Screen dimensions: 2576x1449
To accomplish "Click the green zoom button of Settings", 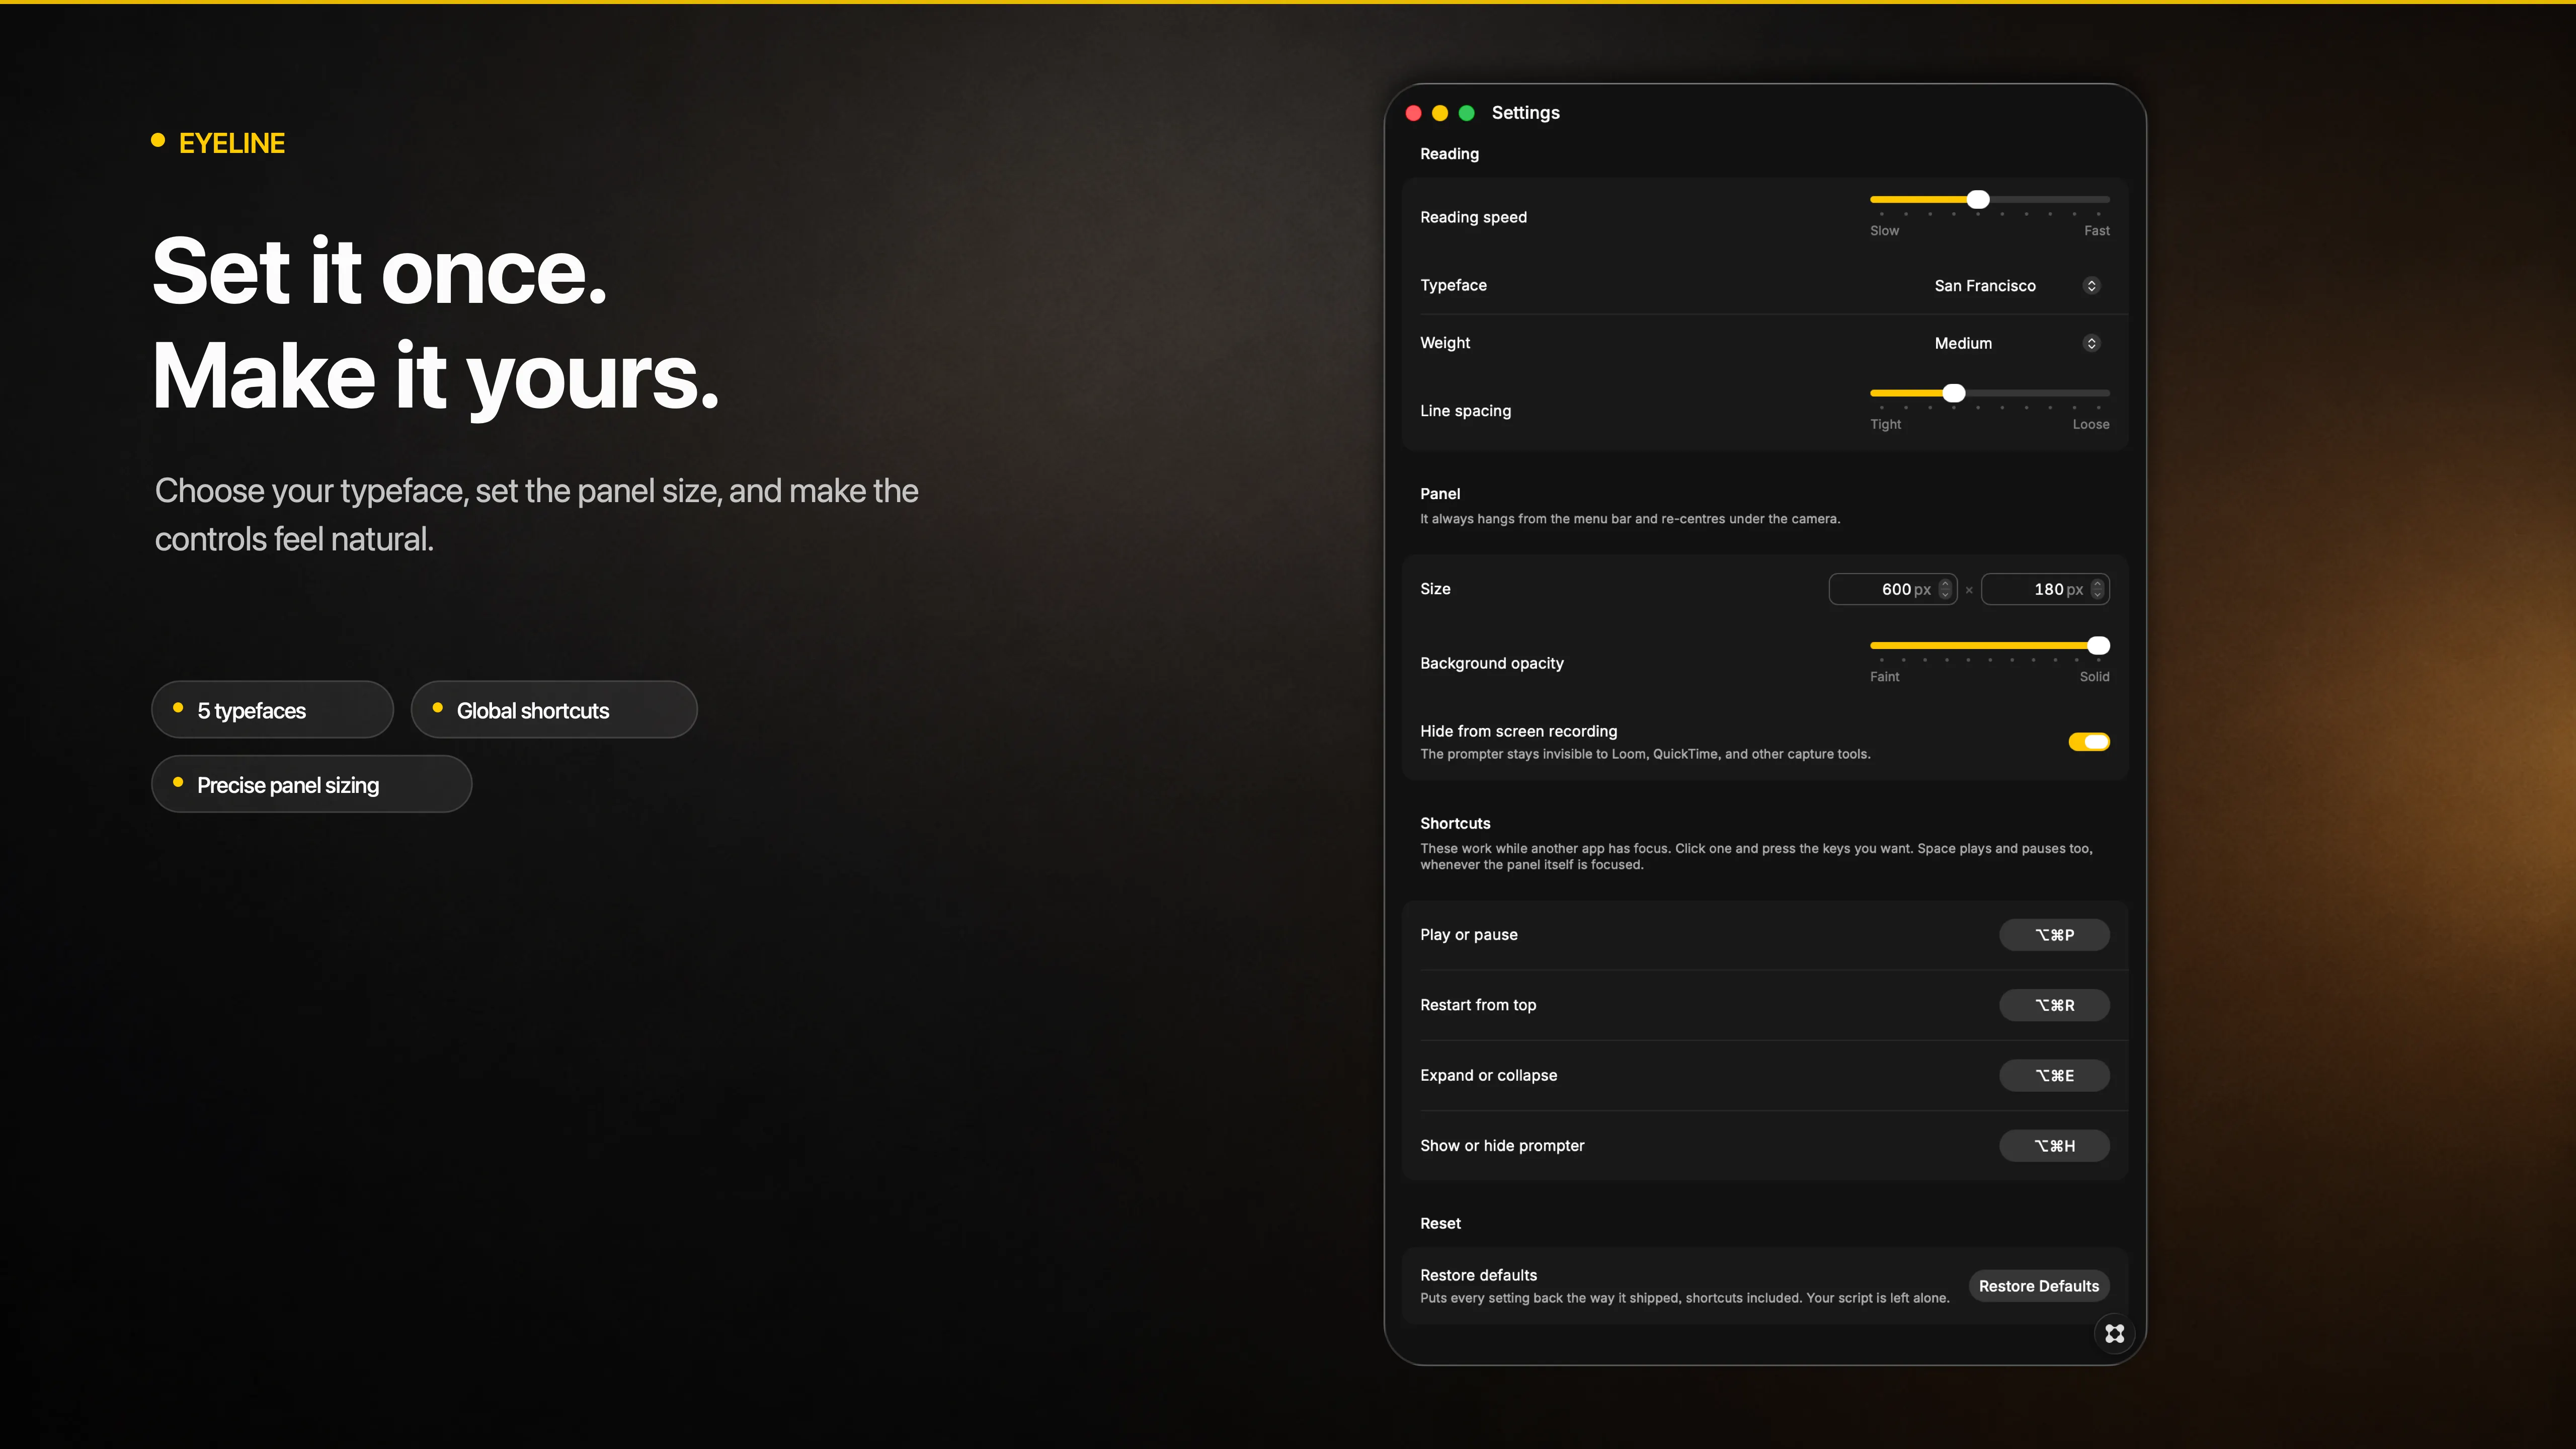I will point(1467,113).
